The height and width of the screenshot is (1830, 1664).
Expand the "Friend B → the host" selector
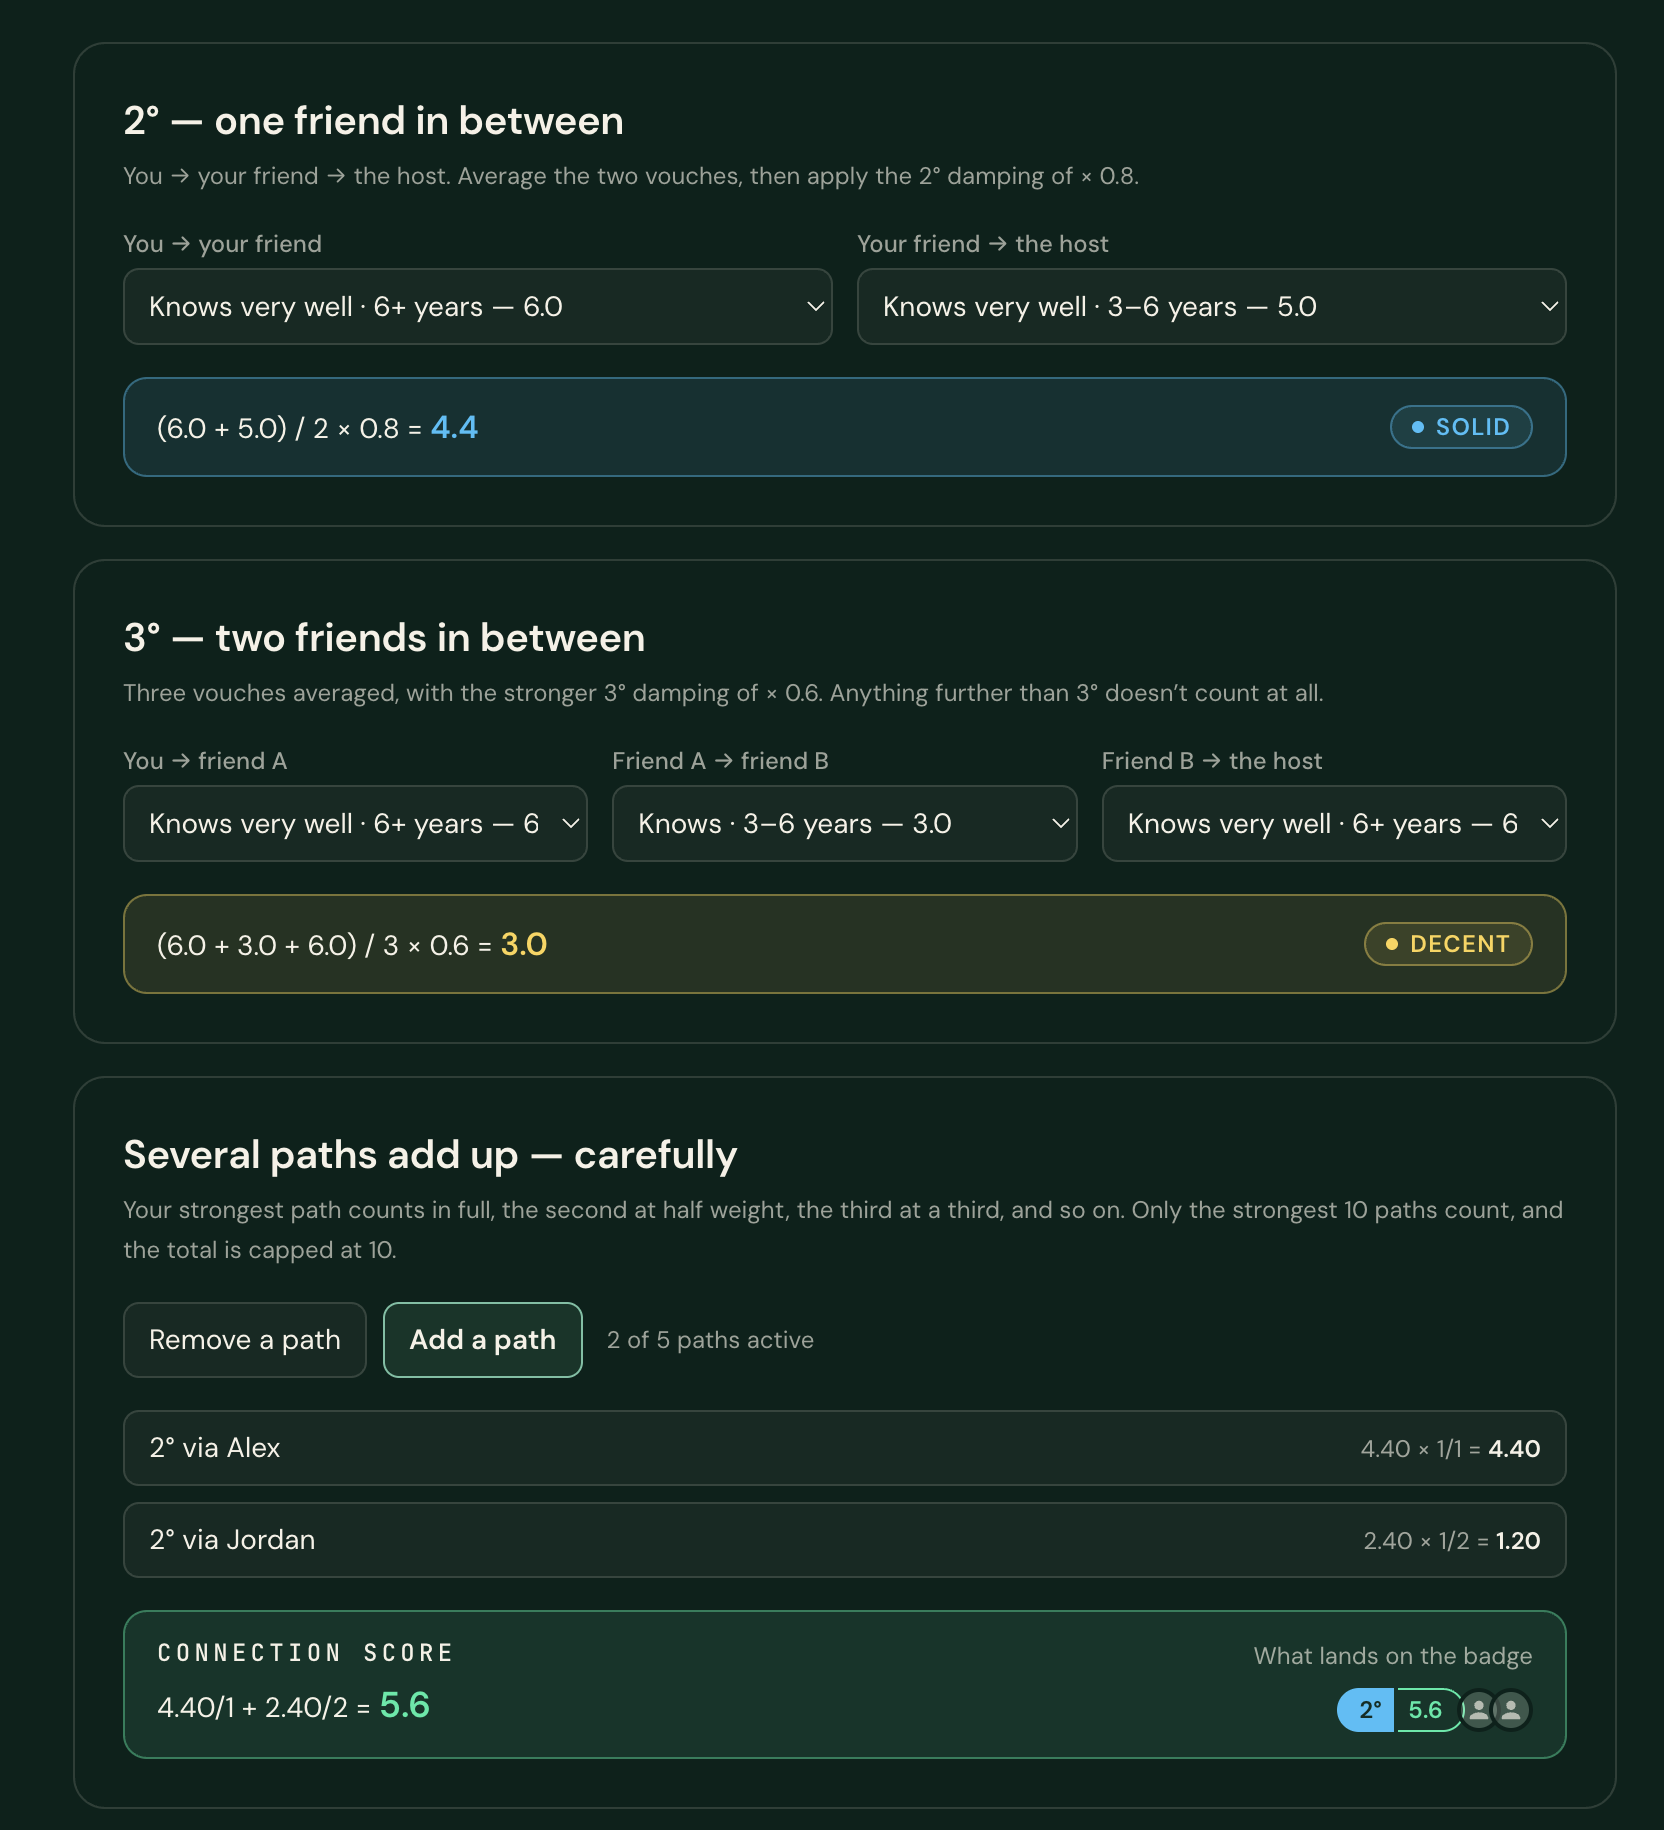coord(1333,823)
